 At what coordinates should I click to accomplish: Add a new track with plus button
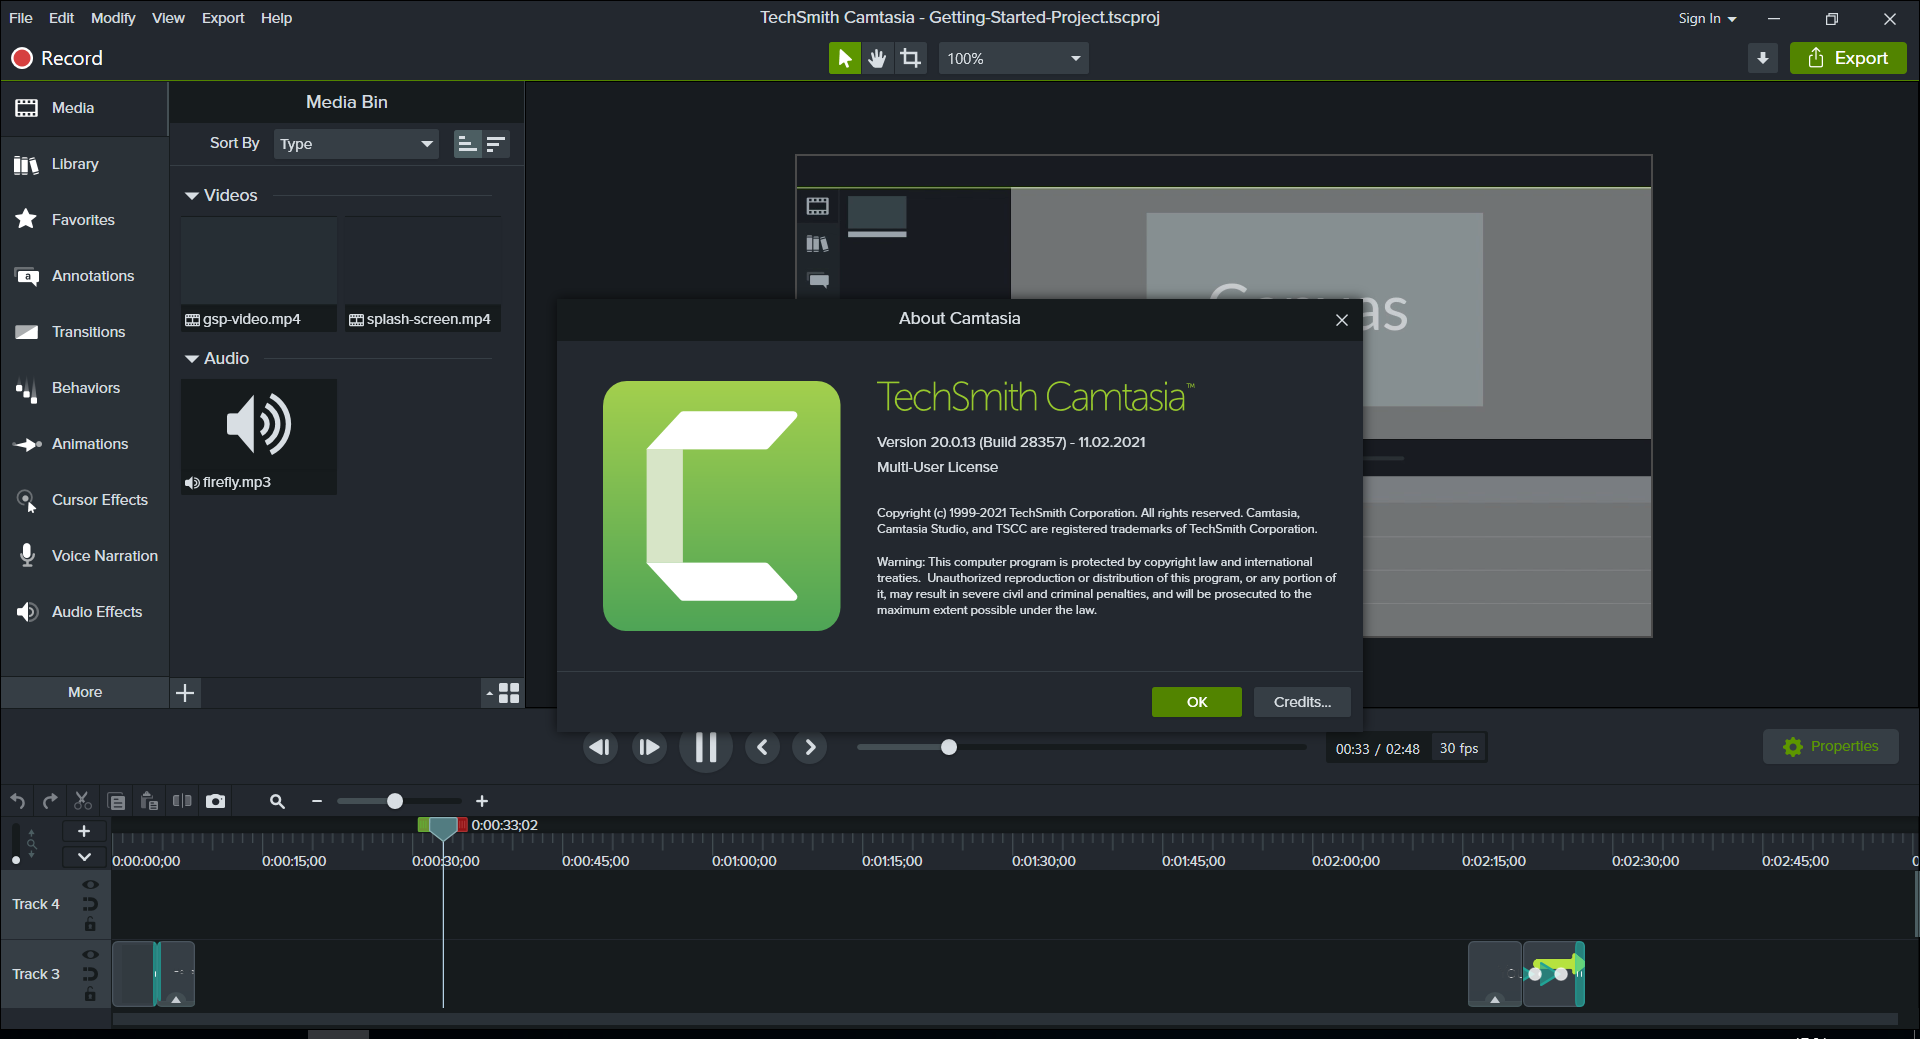pyautogui.click(x=84, y=831)
